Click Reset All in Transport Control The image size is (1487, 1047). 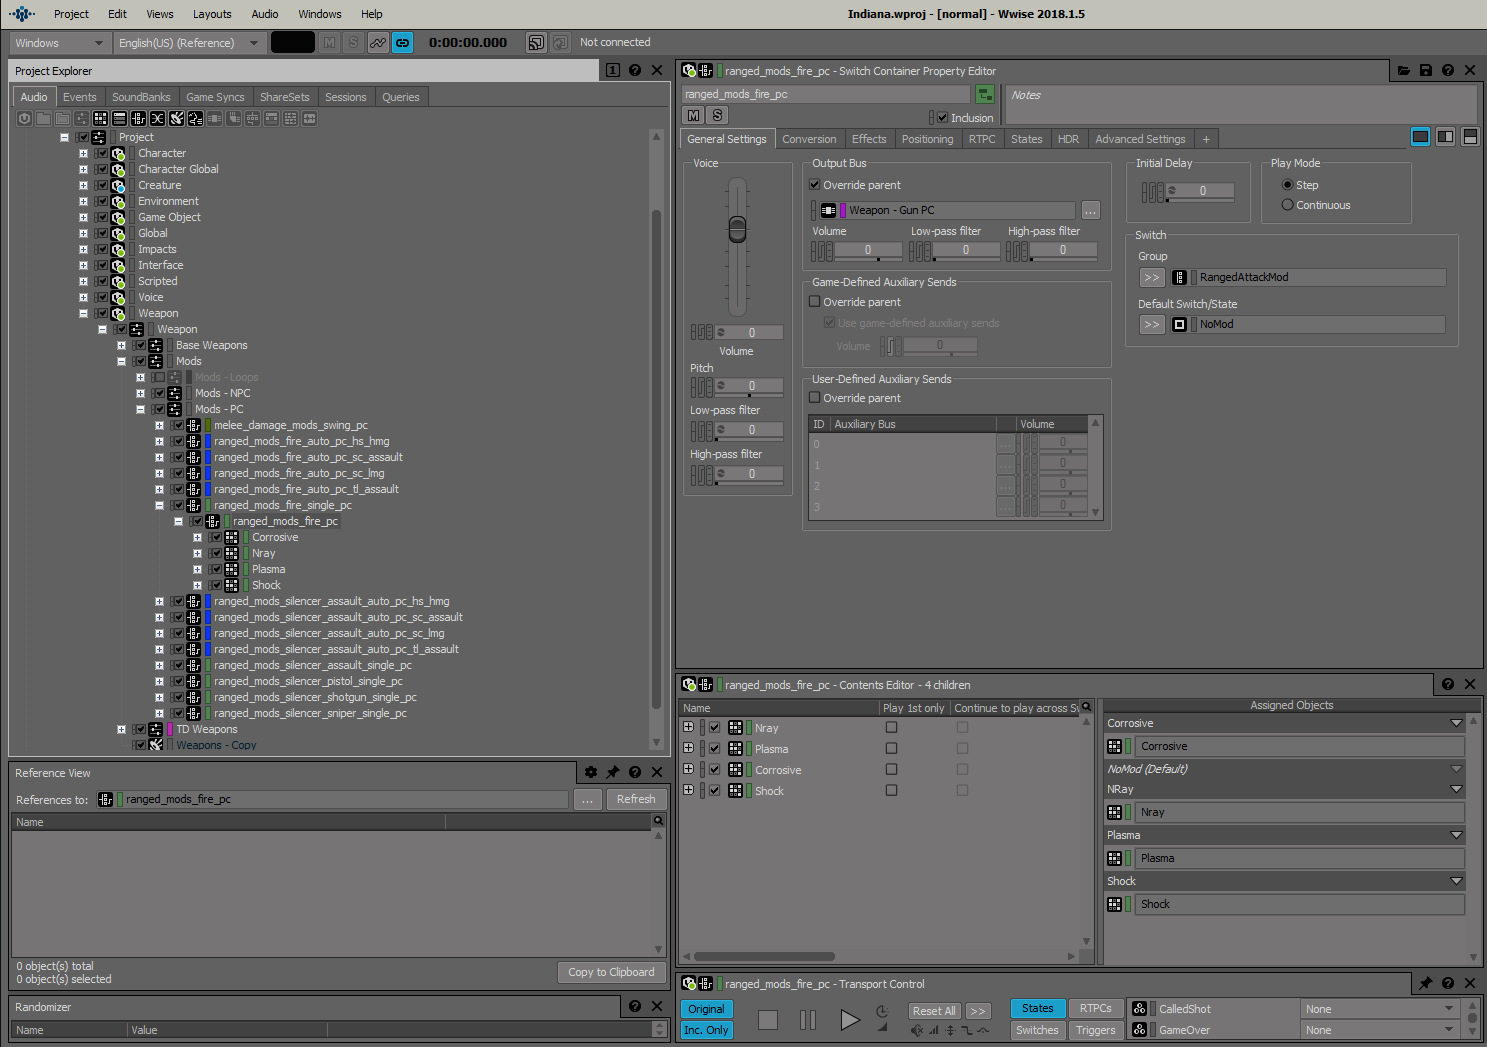pyautogui.click(x=934, y=1011)
